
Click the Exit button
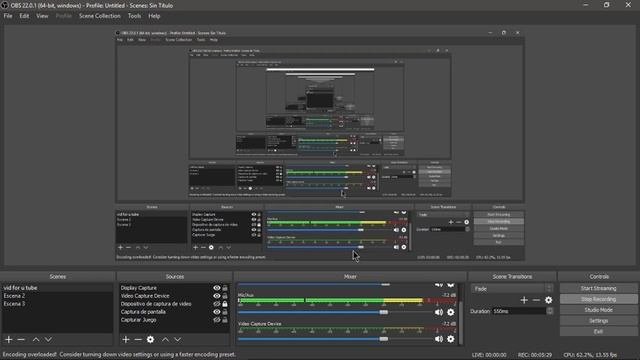pyautogui.click(x=598, y=331)
